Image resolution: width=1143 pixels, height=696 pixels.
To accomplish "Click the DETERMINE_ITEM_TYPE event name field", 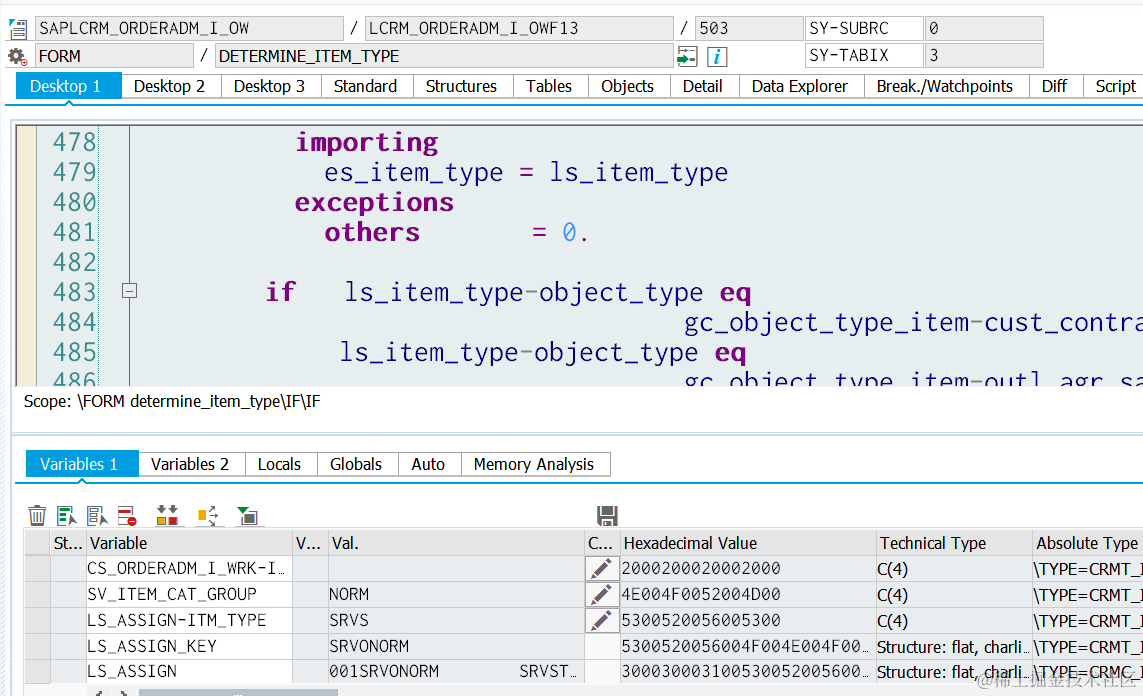I will click(444, 56).
